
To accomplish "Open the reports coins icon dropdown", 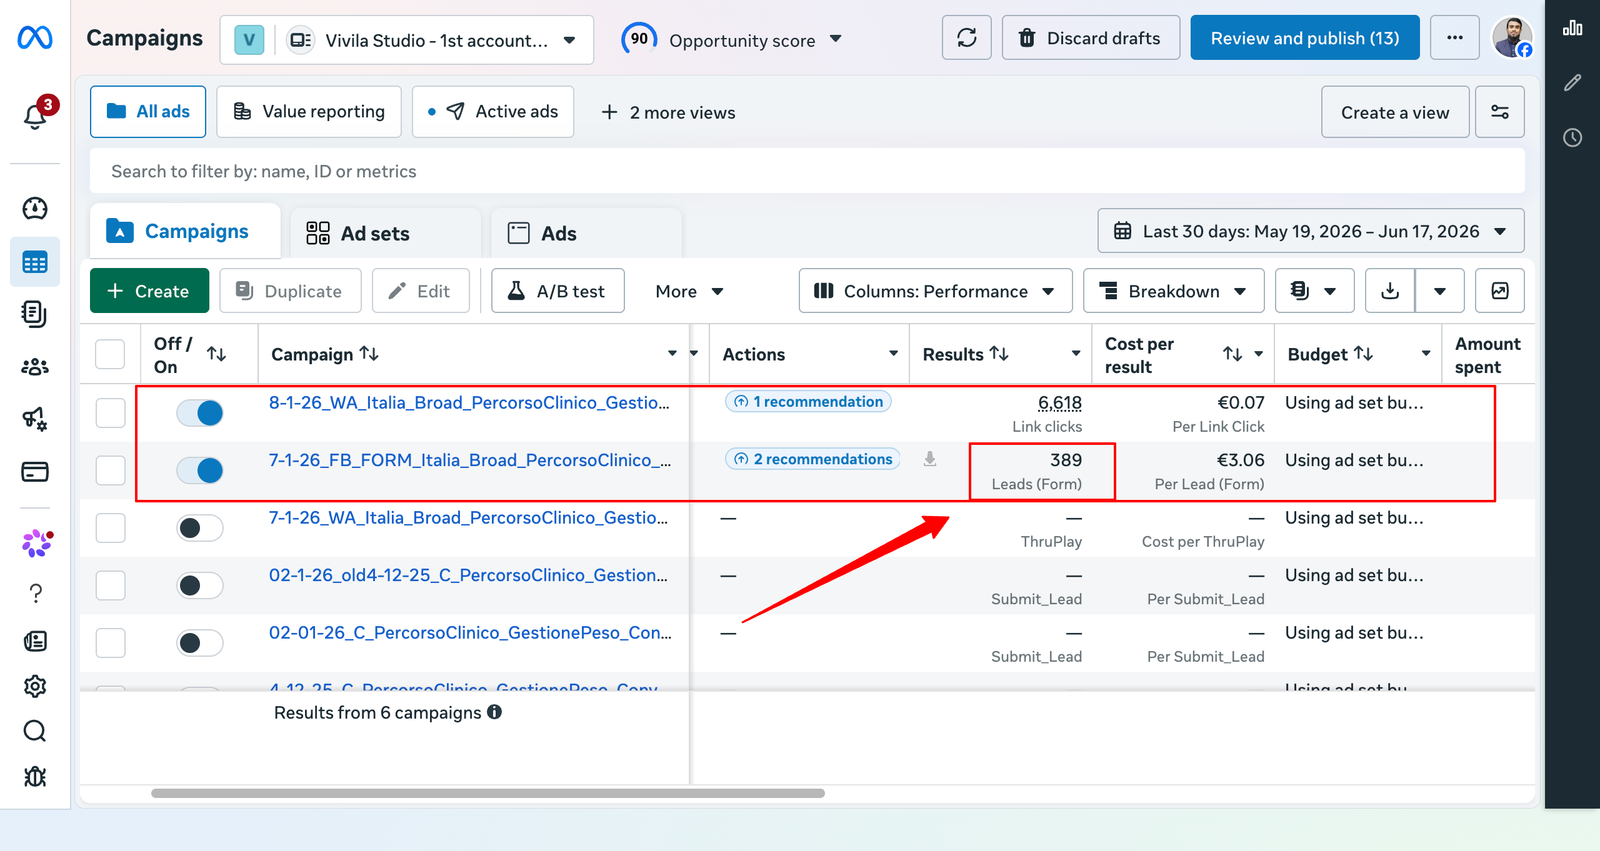I will tap(1314, 291).
